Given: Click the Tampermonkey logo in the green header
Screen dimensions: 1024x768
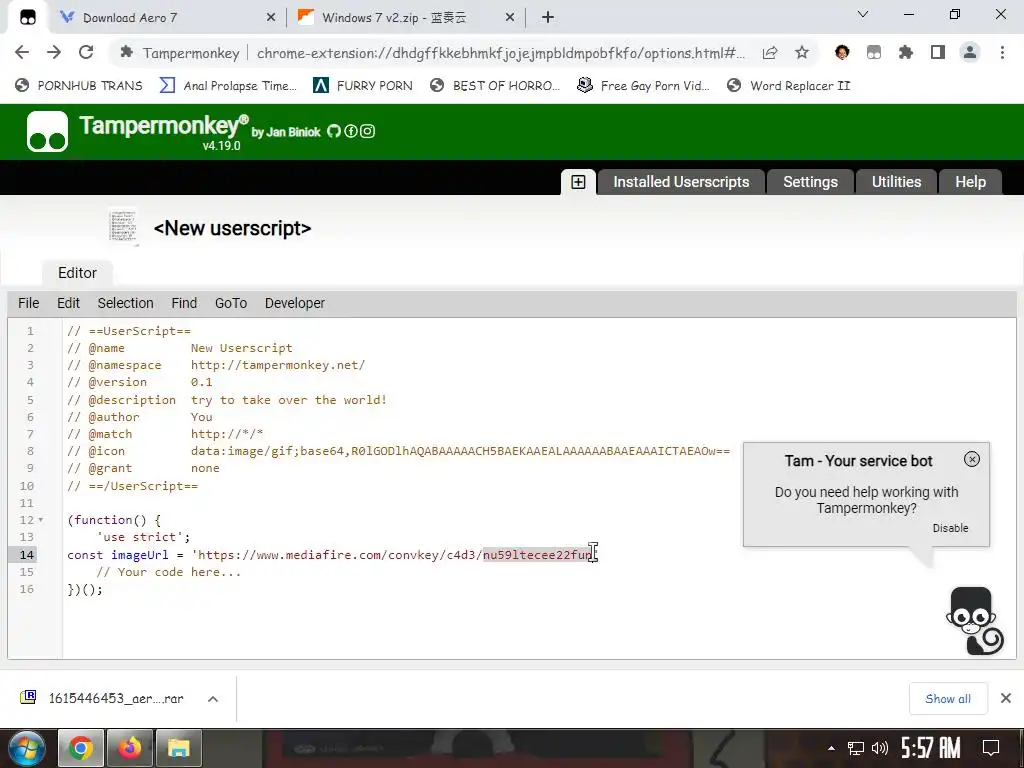Looking at the screenshot, I should coord(47,131).
